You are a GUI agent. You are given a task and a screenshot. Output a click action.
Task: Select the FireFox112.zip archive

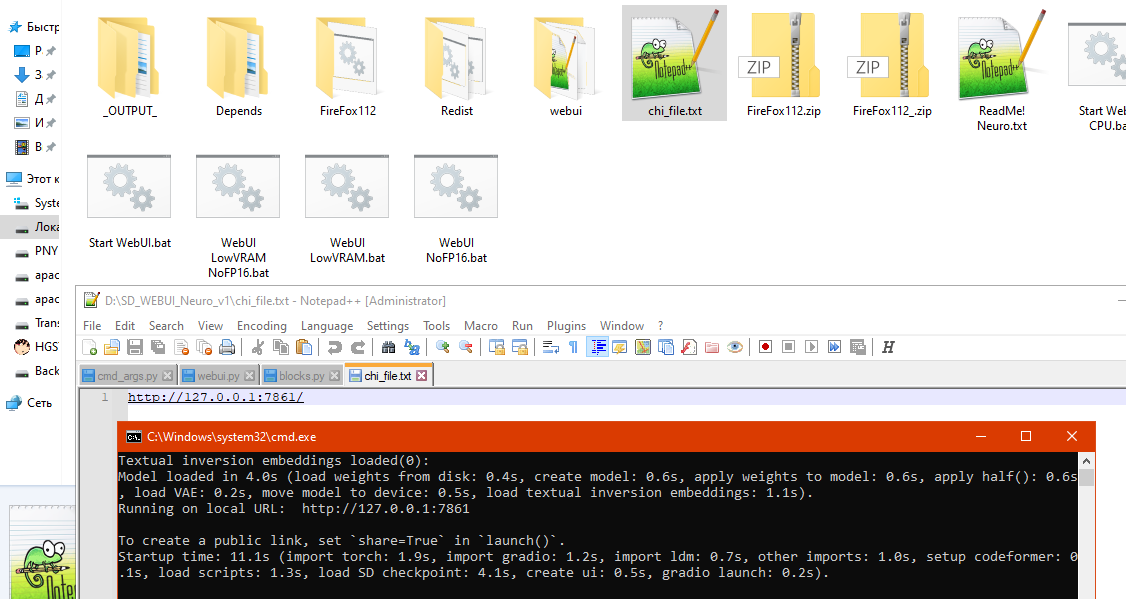coord(783,63)
